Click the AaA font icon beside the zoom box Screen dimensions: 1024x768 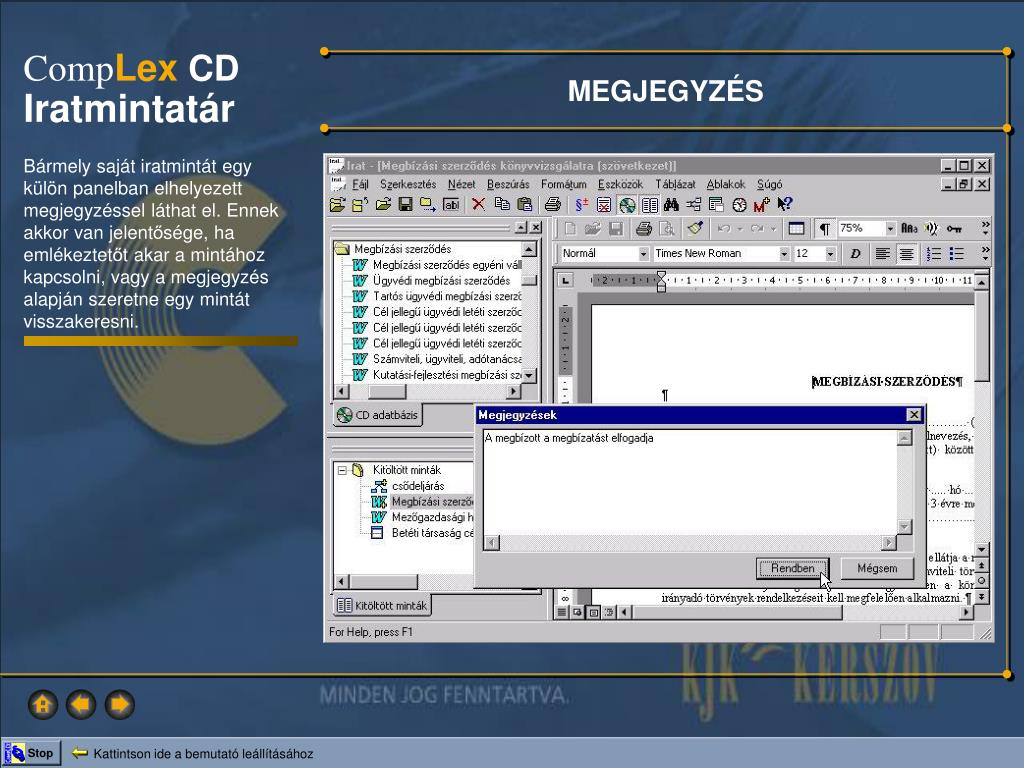(909, 229)
